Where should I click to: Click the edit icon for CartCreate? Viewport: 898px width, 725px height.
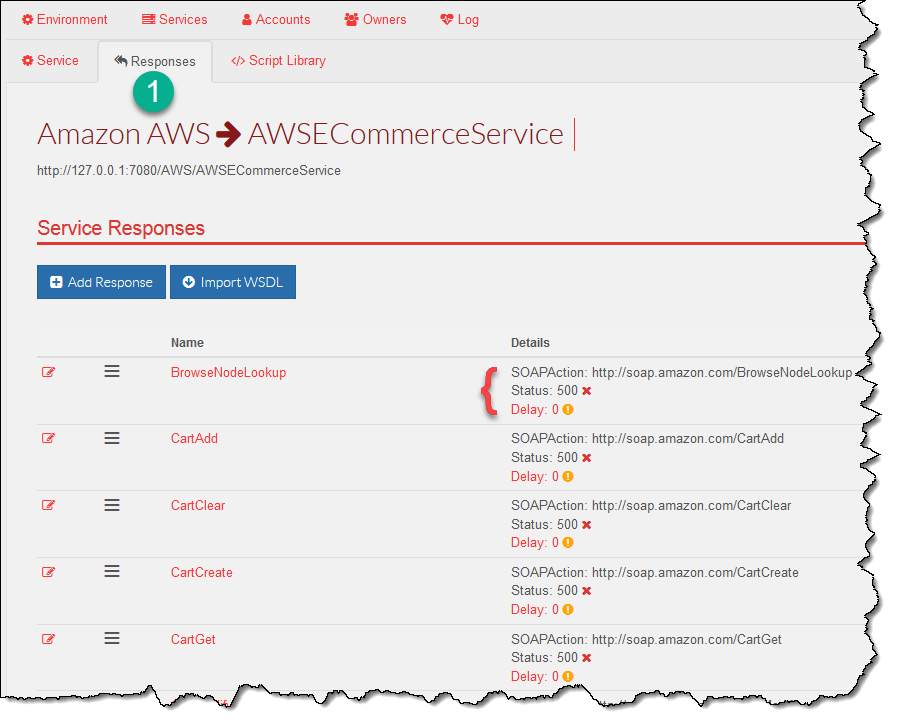[x=48, y=572]
